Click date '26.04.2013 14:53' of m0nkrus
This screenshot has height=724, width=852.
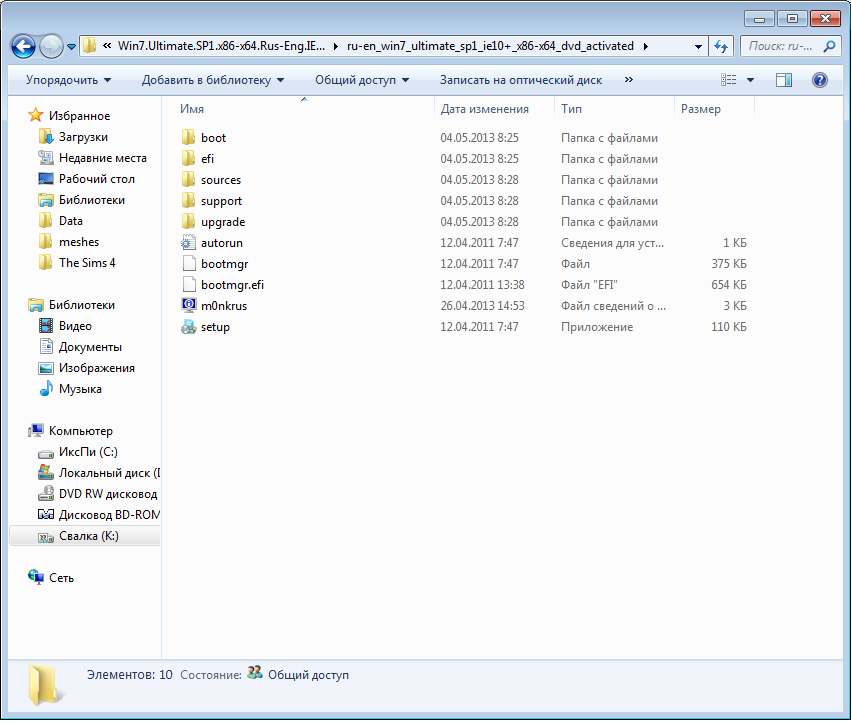pyautogui.click(x=483, y=306)
